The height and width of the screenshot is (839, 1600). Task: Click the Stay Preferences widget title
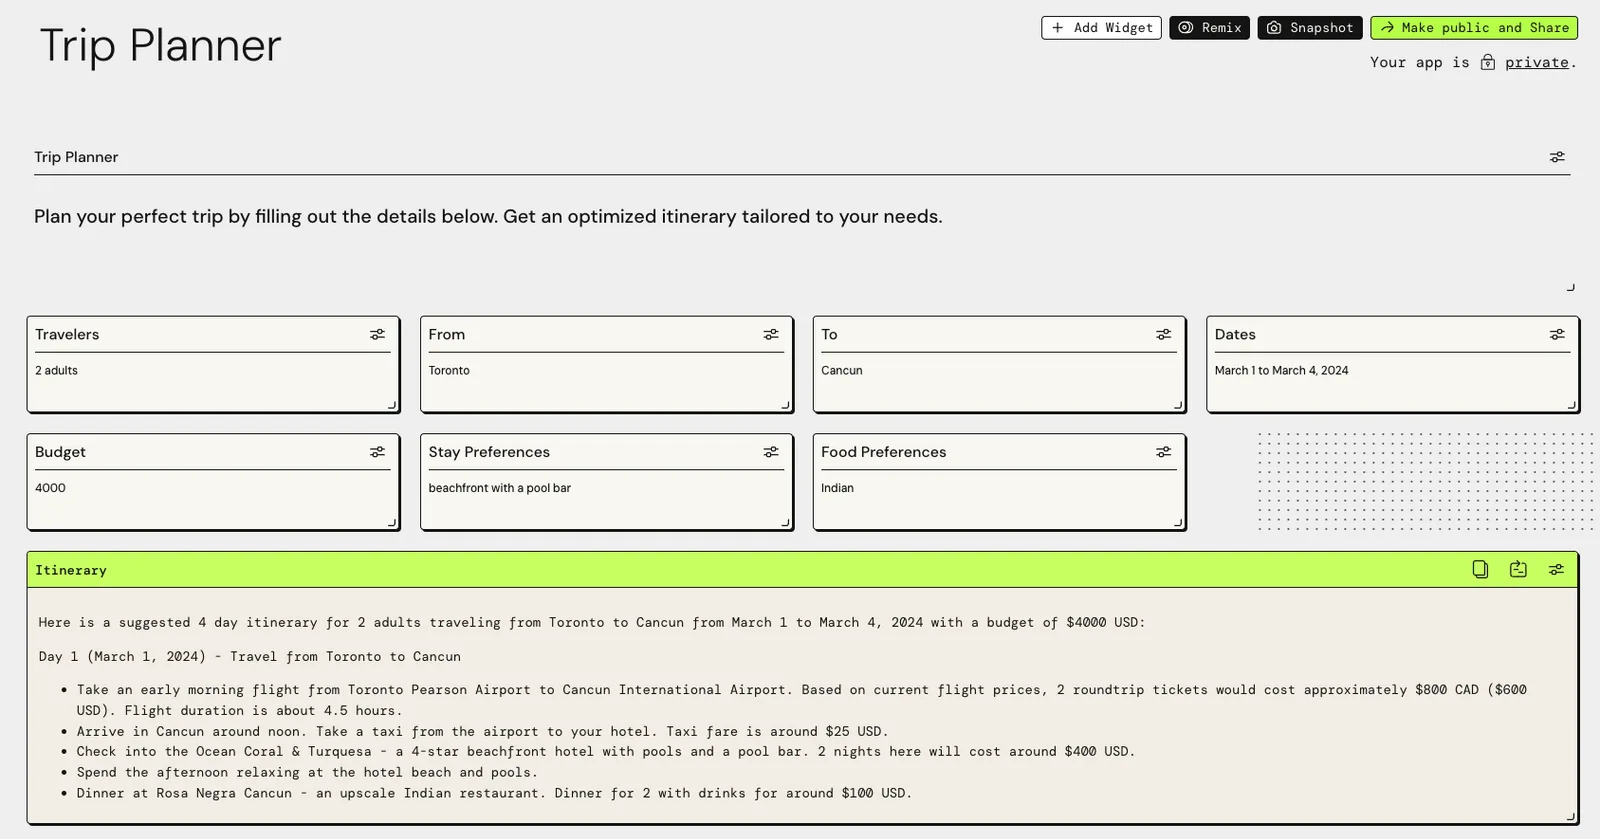[489, 452]
